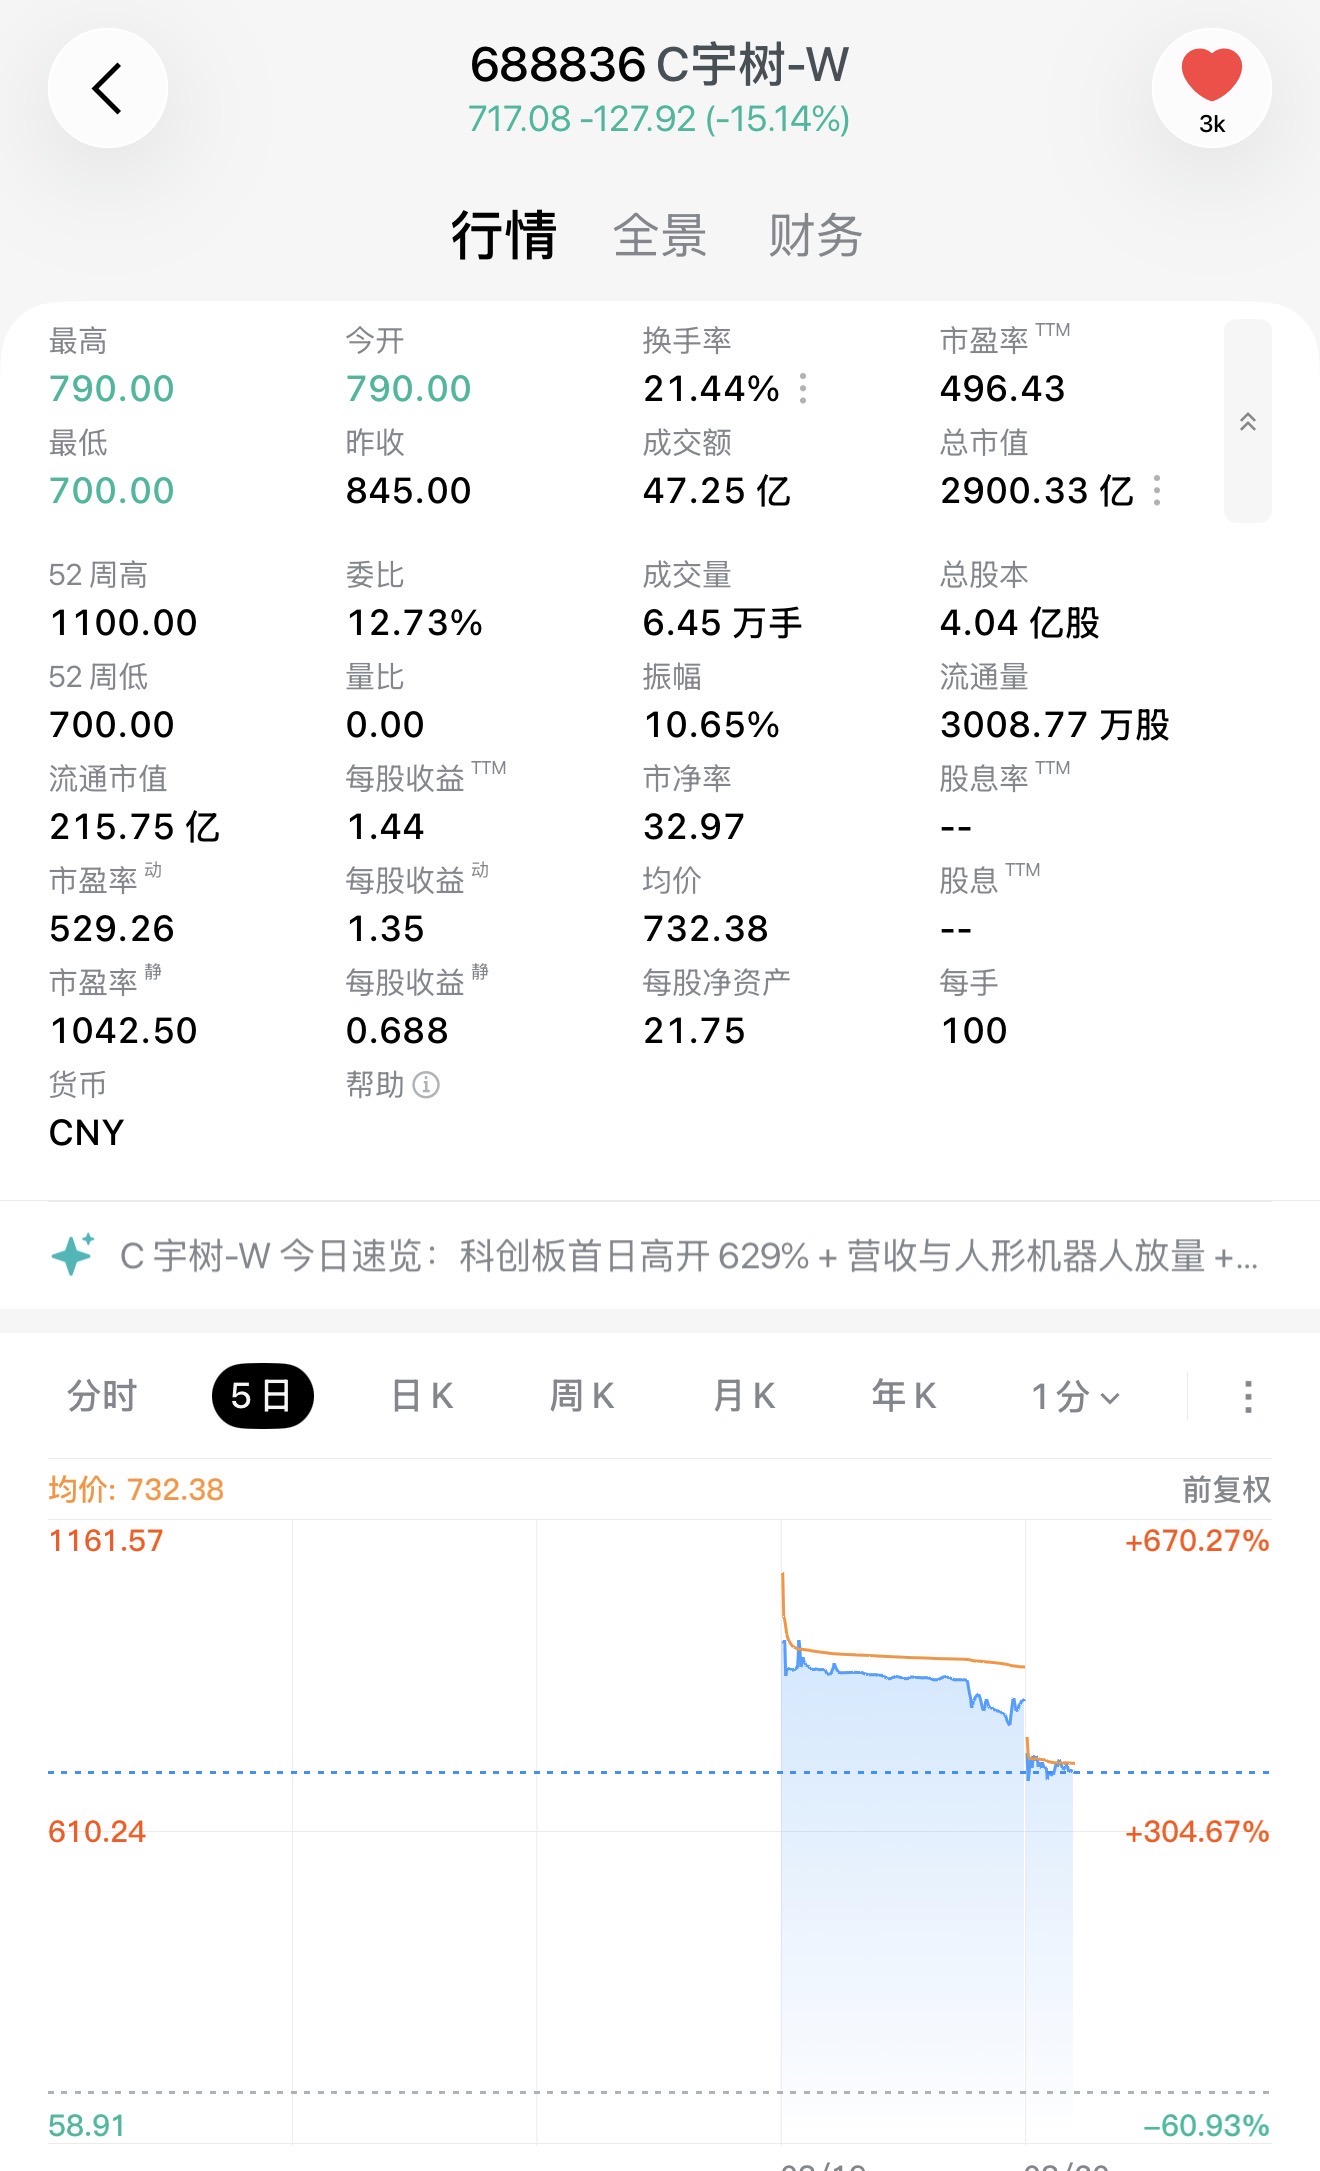Select the 5日 chart period
This screenshot has height=2171, width=1320.
click(x=262, y=1396)
